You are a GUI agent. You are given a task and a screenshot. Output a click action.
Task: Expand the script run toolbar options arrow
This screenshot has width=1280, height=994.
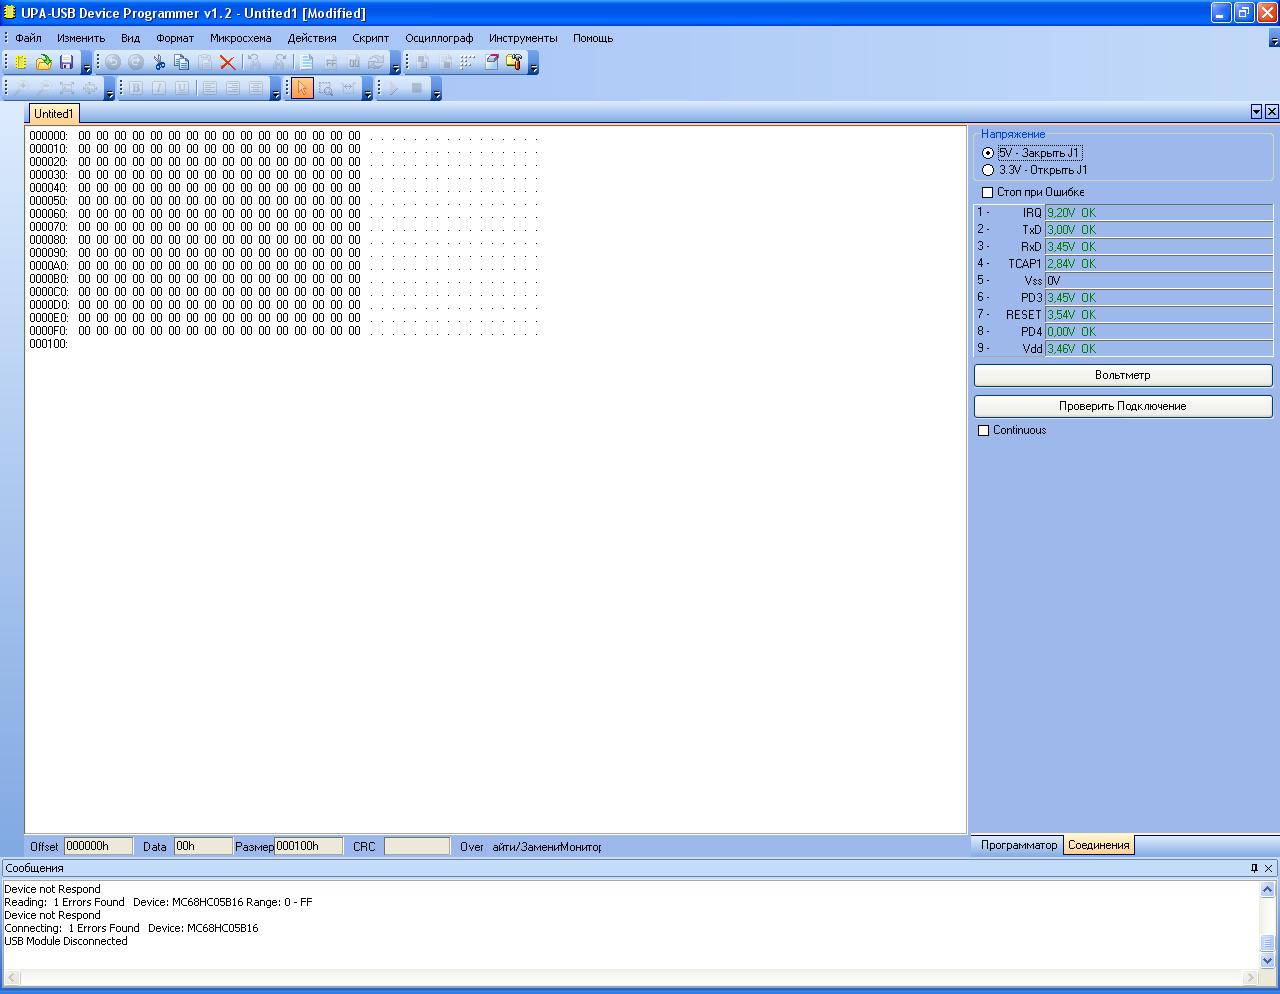(437, 90)
